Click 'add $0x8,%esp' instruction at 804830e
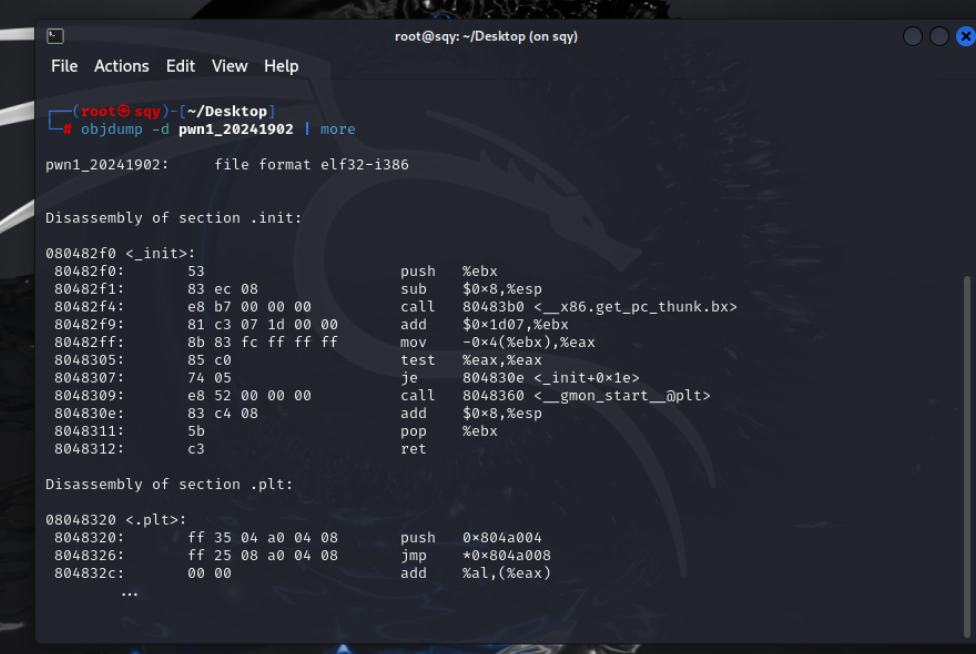The image size is (976, 654). click(x=471, y=414)
